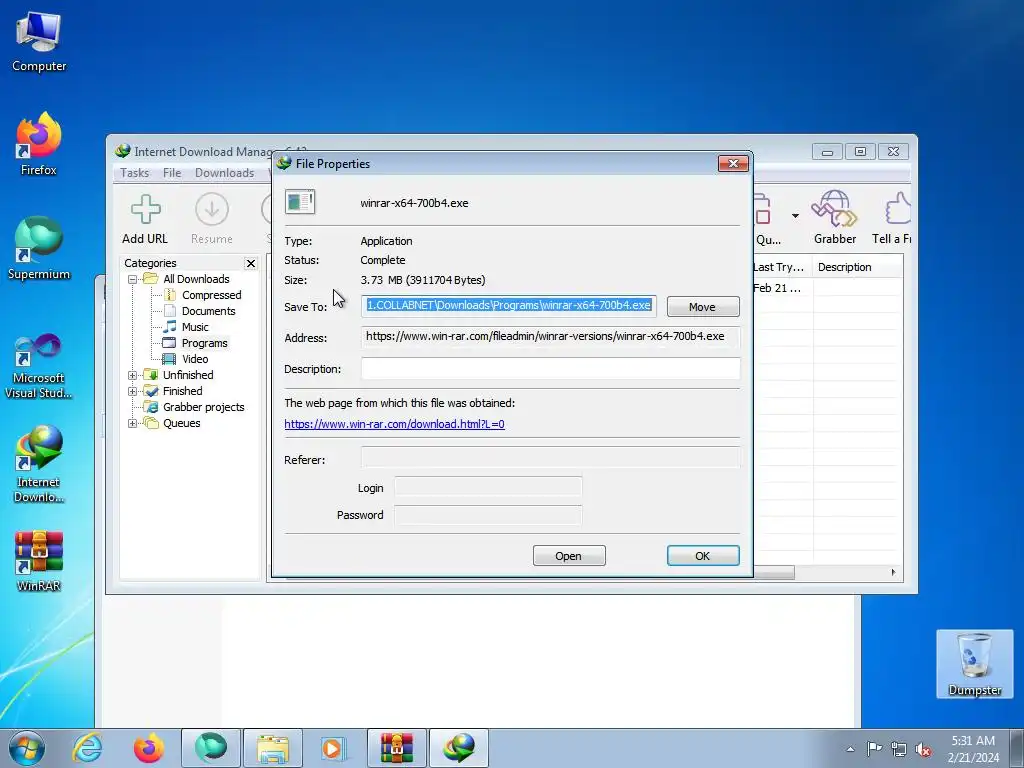Click the Description column header
The image size is (1024, 768).
click(857, 267)
